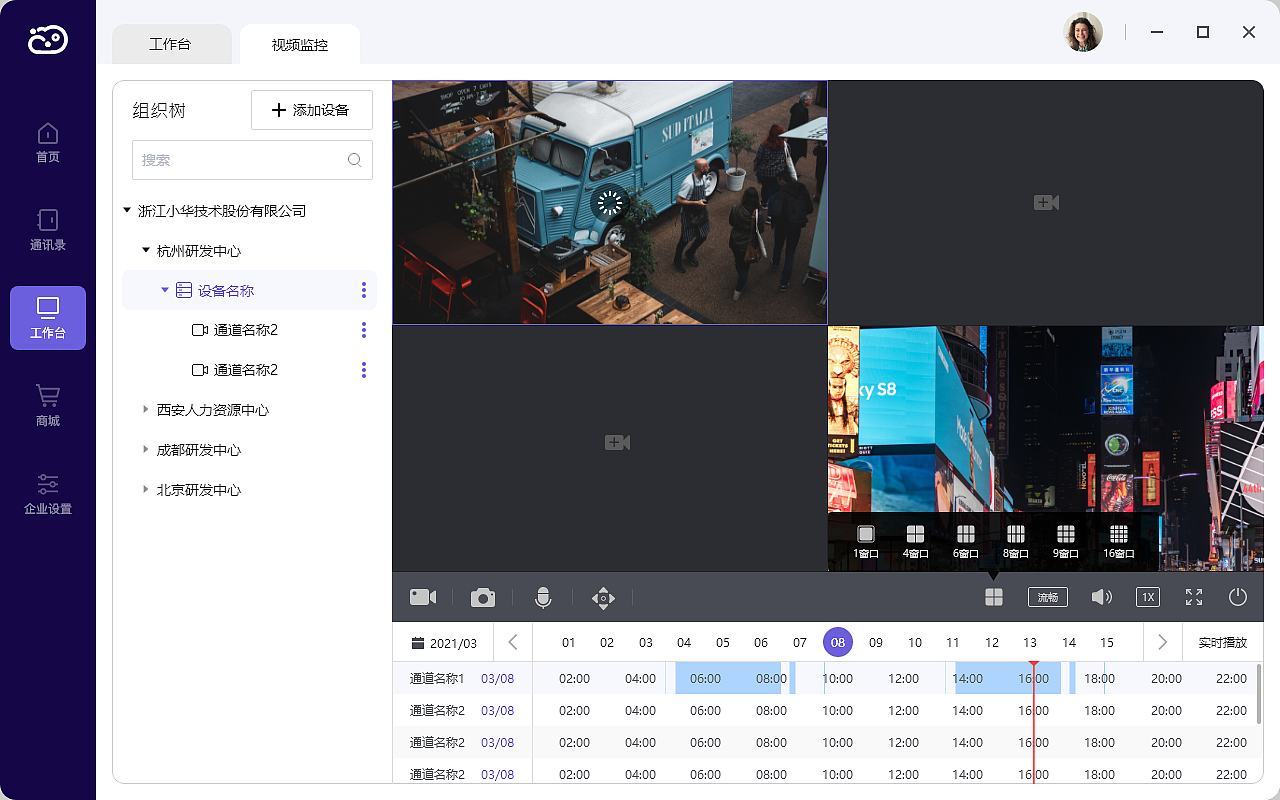Click the 实时播放 live play button
This screenshot has width=1280, height=800.
1223,642
